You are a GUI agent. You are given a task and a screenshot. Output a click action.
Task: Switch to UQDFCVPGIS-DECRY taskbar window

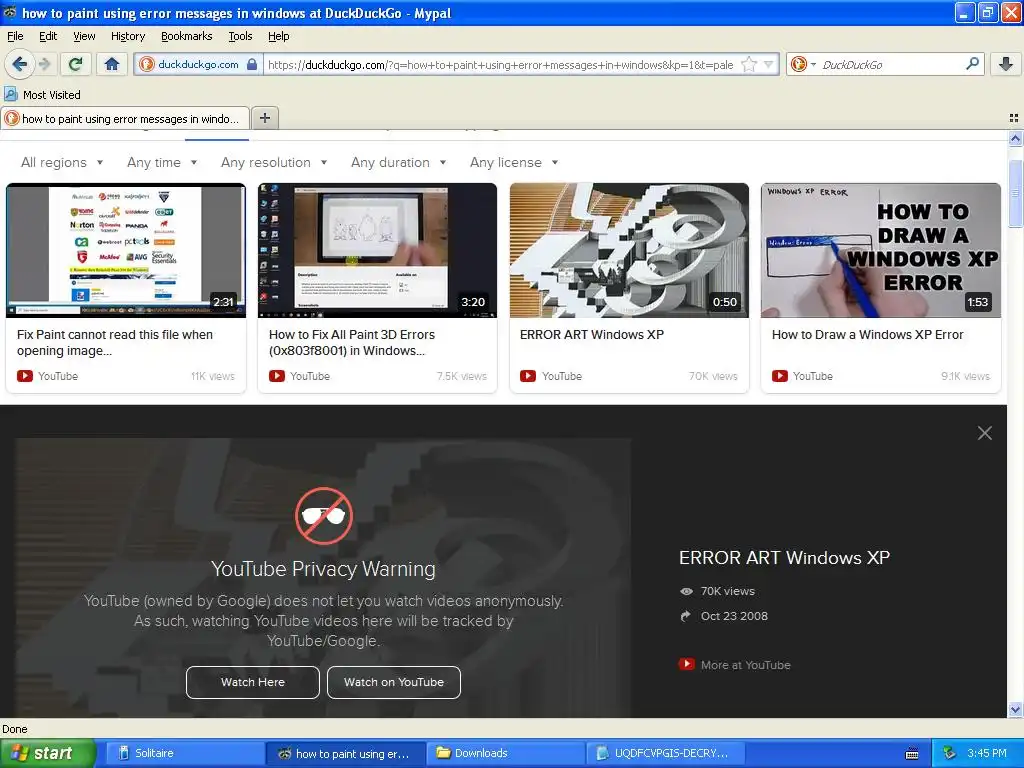click(666, 753)
